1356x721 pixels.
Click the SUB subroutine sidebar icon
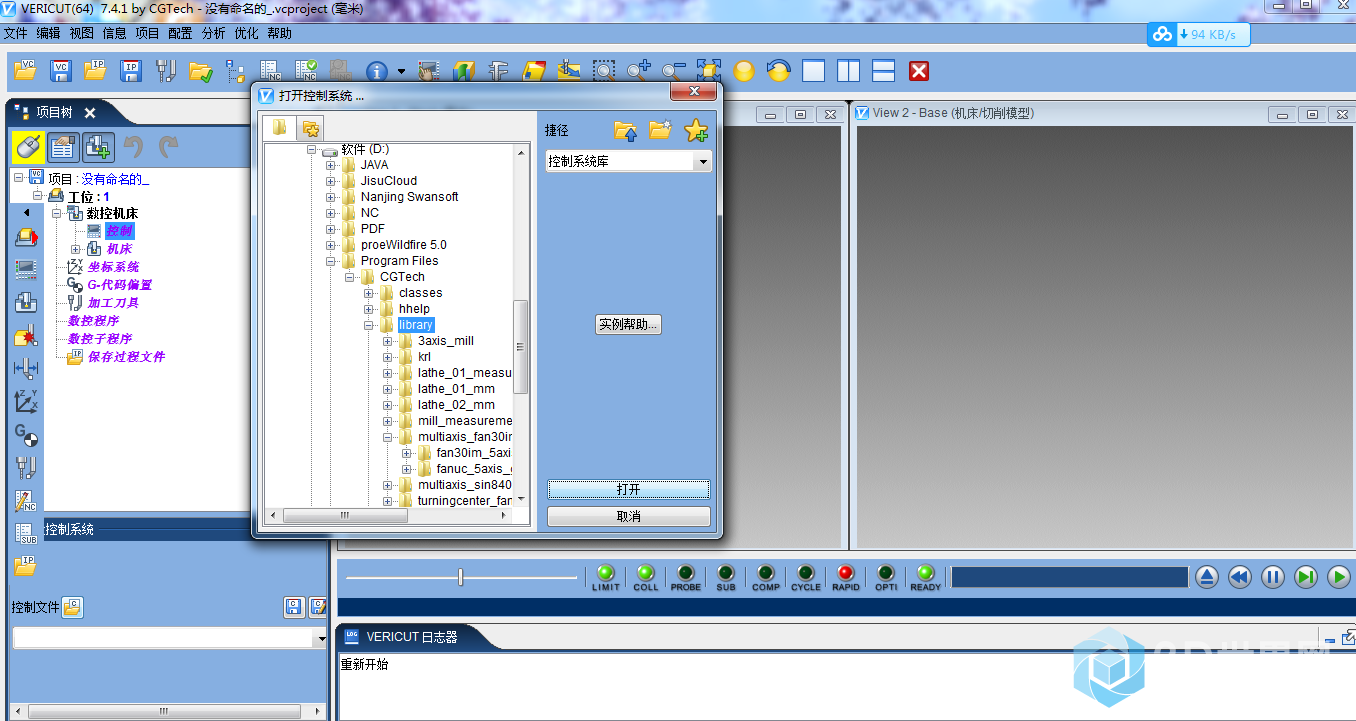[26, 534]
